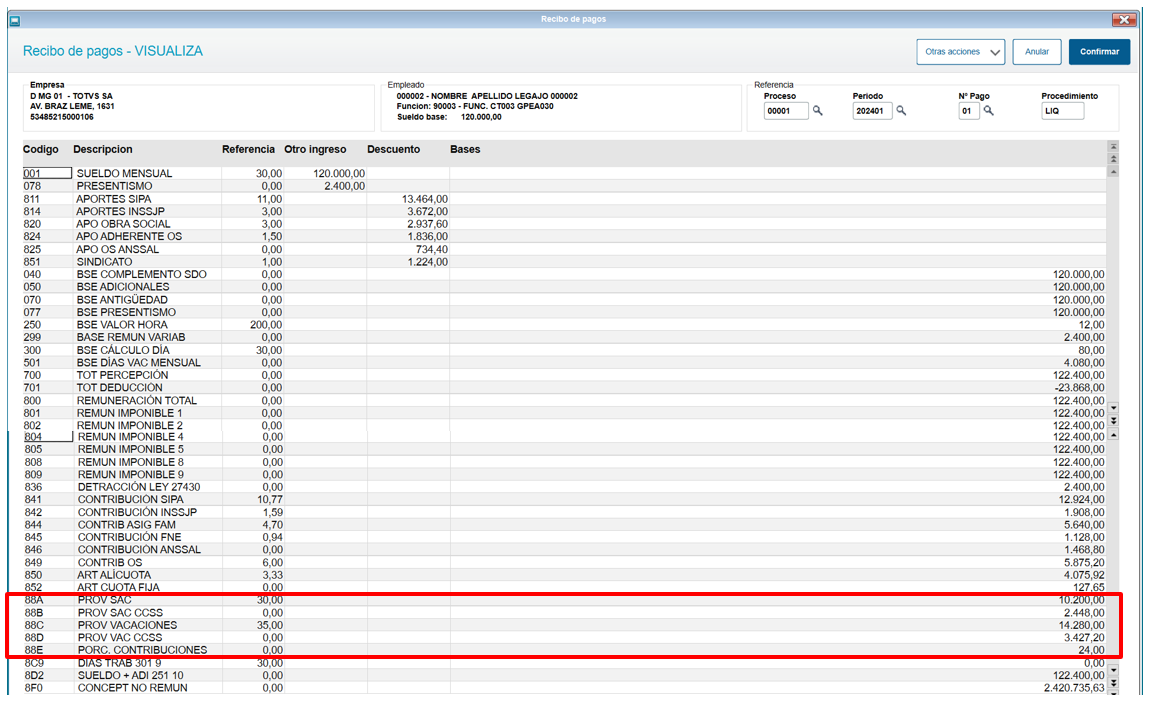Sort by Descripcion column header
Screen dimensions: 1149x703
[x=103, y=150]
